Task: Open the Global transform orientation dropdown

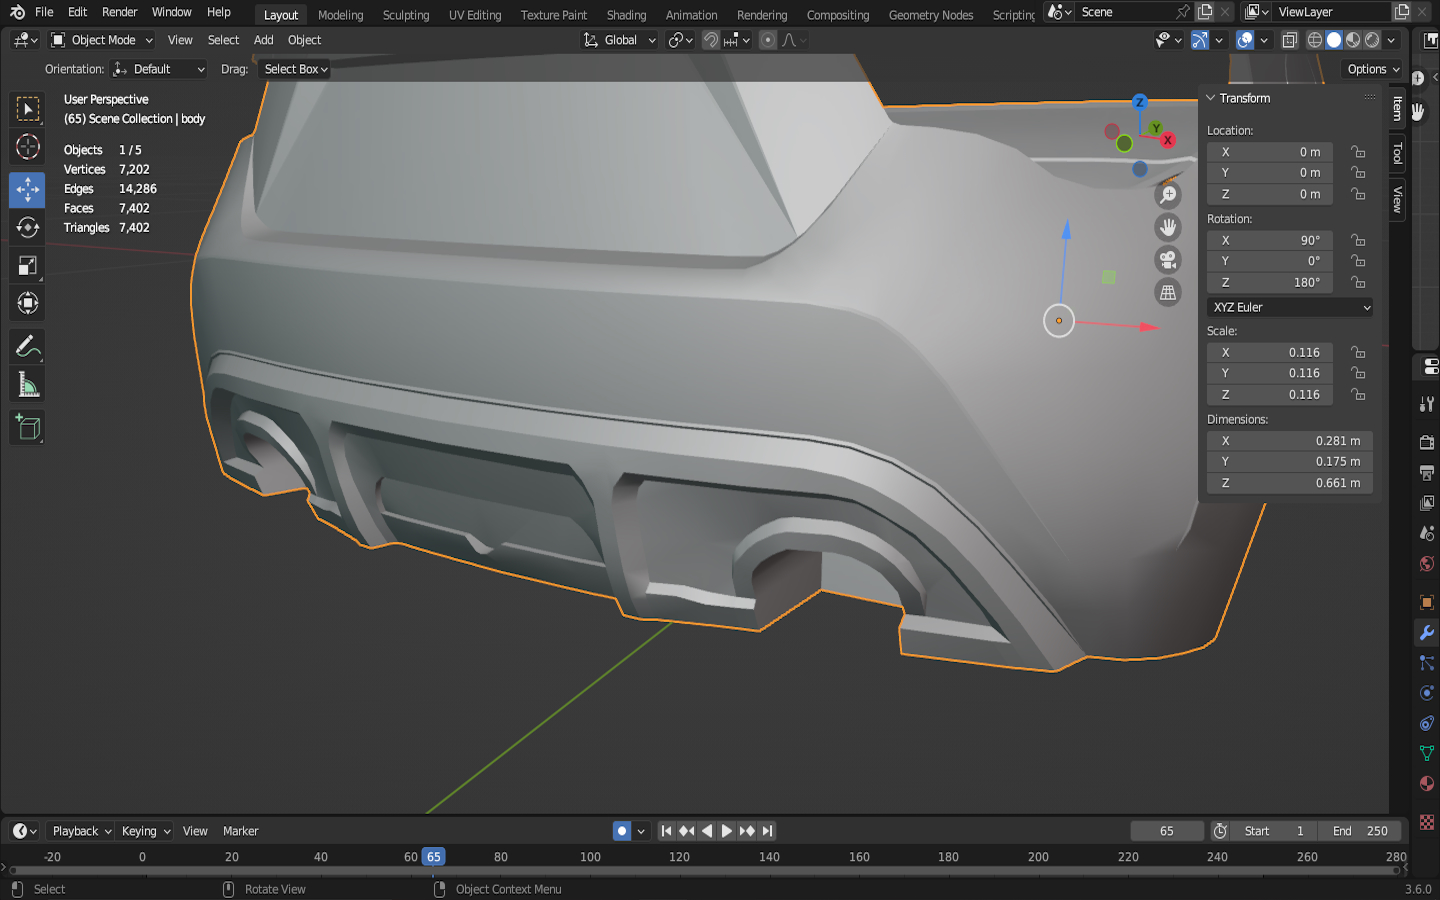Action: point(620,40)
